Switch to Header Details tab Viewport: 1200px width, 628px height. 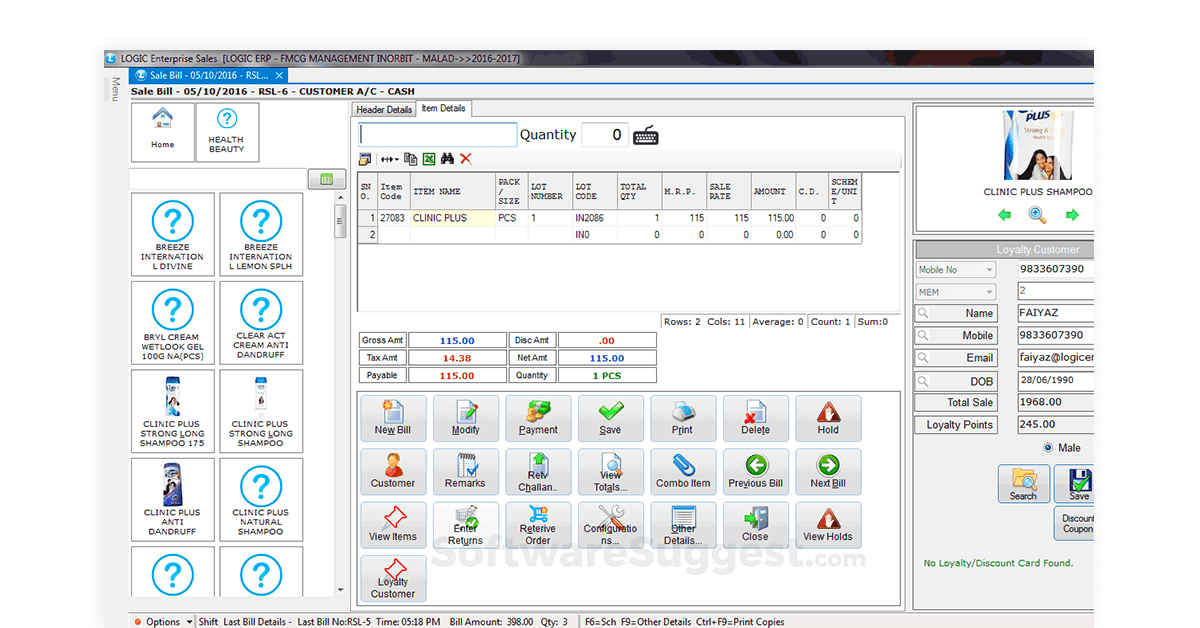(384, 109)
